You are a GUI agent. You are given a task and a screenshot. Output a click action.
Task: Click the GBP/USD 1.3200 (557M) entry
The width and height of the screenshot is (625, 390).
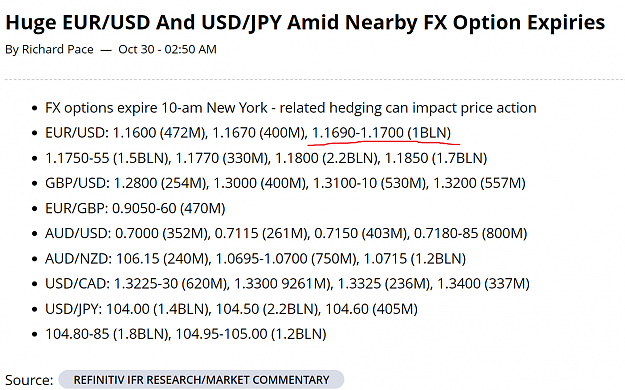point(479,183)
